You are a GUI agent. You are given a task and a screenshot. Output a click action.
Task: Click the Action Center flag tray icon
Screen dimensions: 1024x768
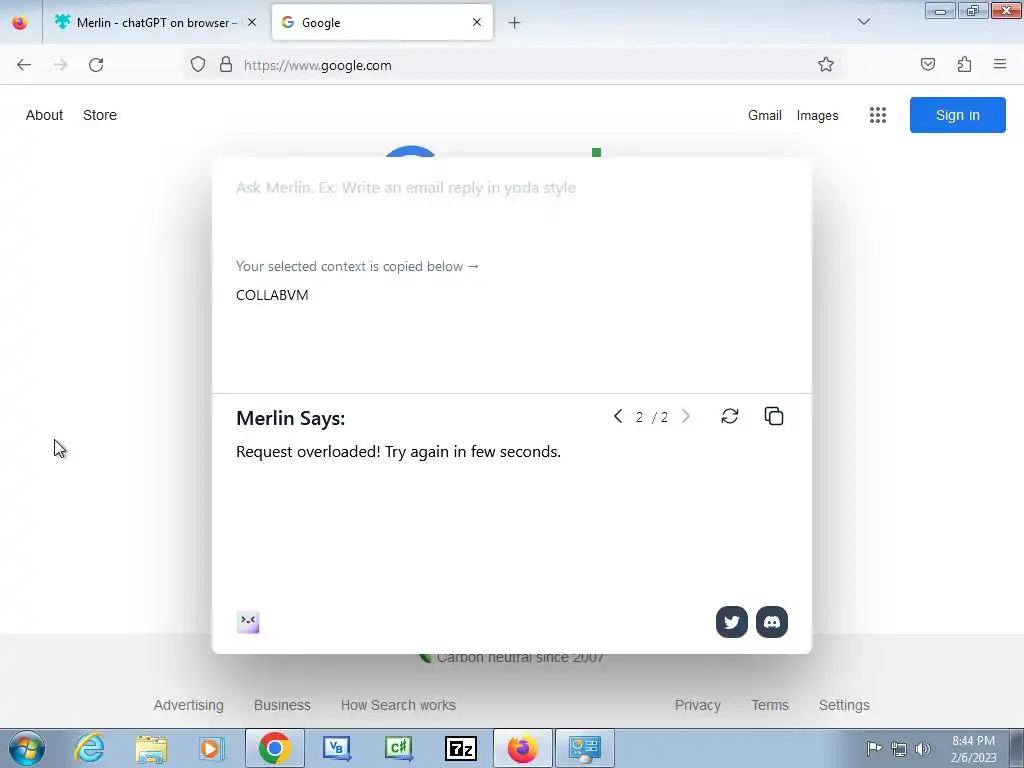click(x=874, y=748)
